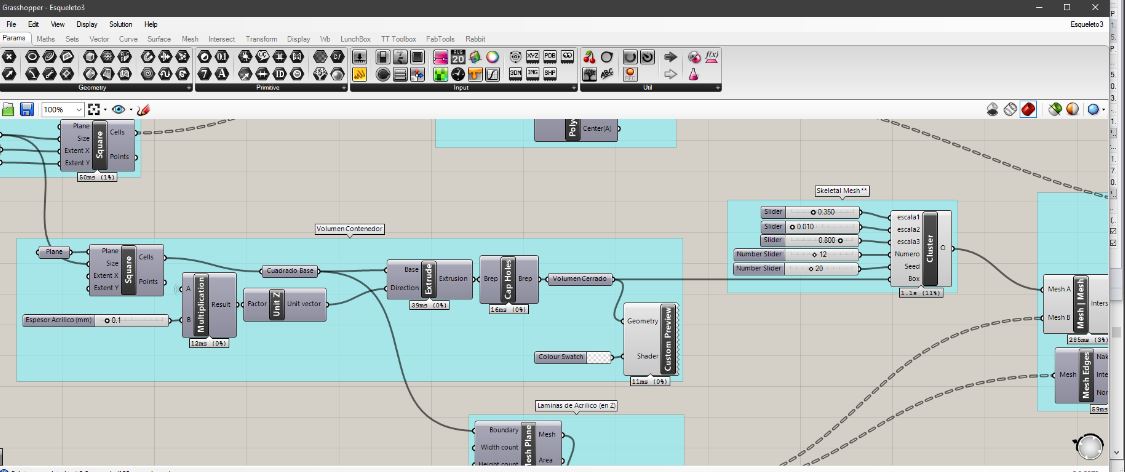
Task: Click the eye named views icon
Action: pyautogui.click(x=118, y=110)
